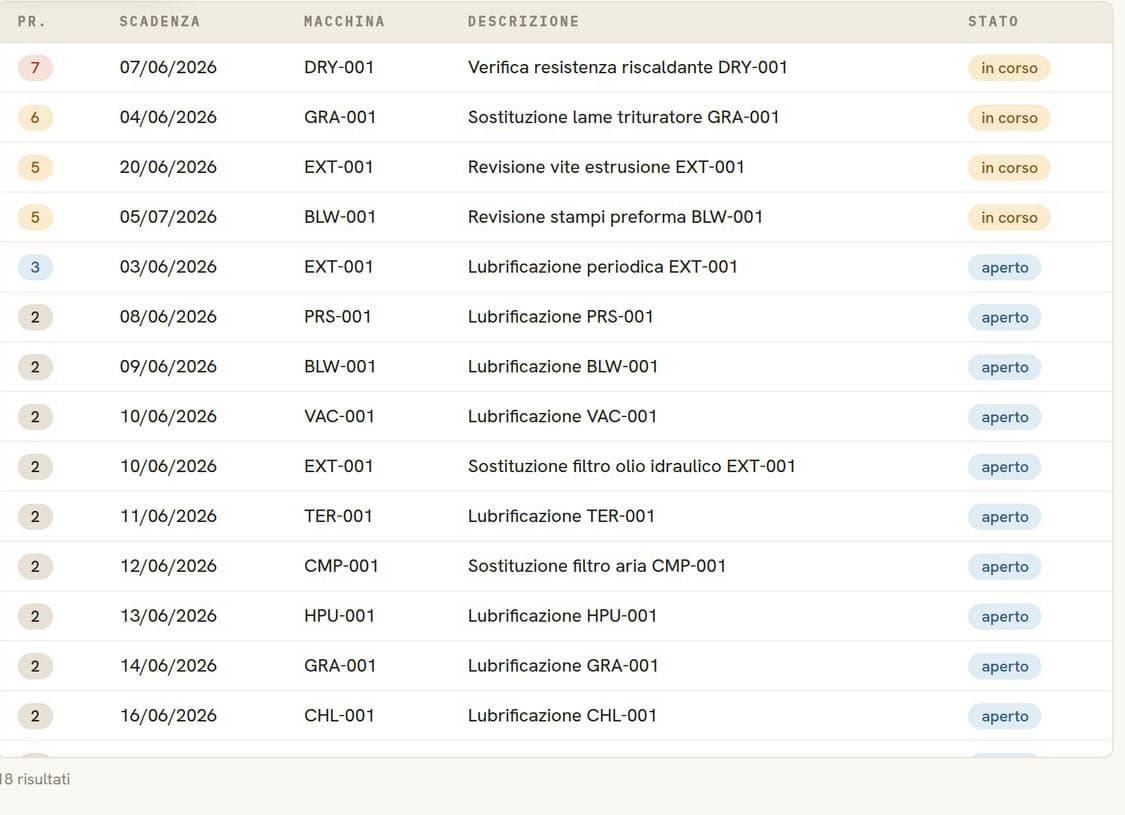
Task: Click machine cell PRS-001
Action: click(337, 316)
